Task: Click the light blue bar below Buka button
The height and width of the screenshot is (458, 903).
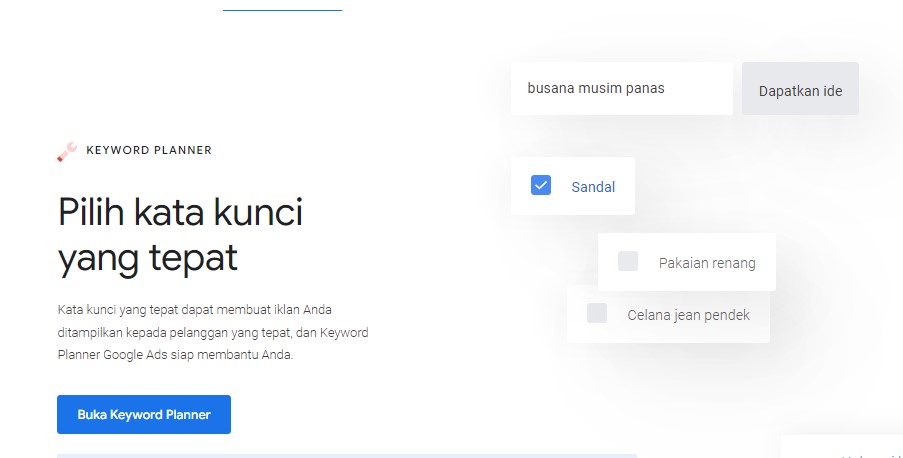Action: (346, 455)
